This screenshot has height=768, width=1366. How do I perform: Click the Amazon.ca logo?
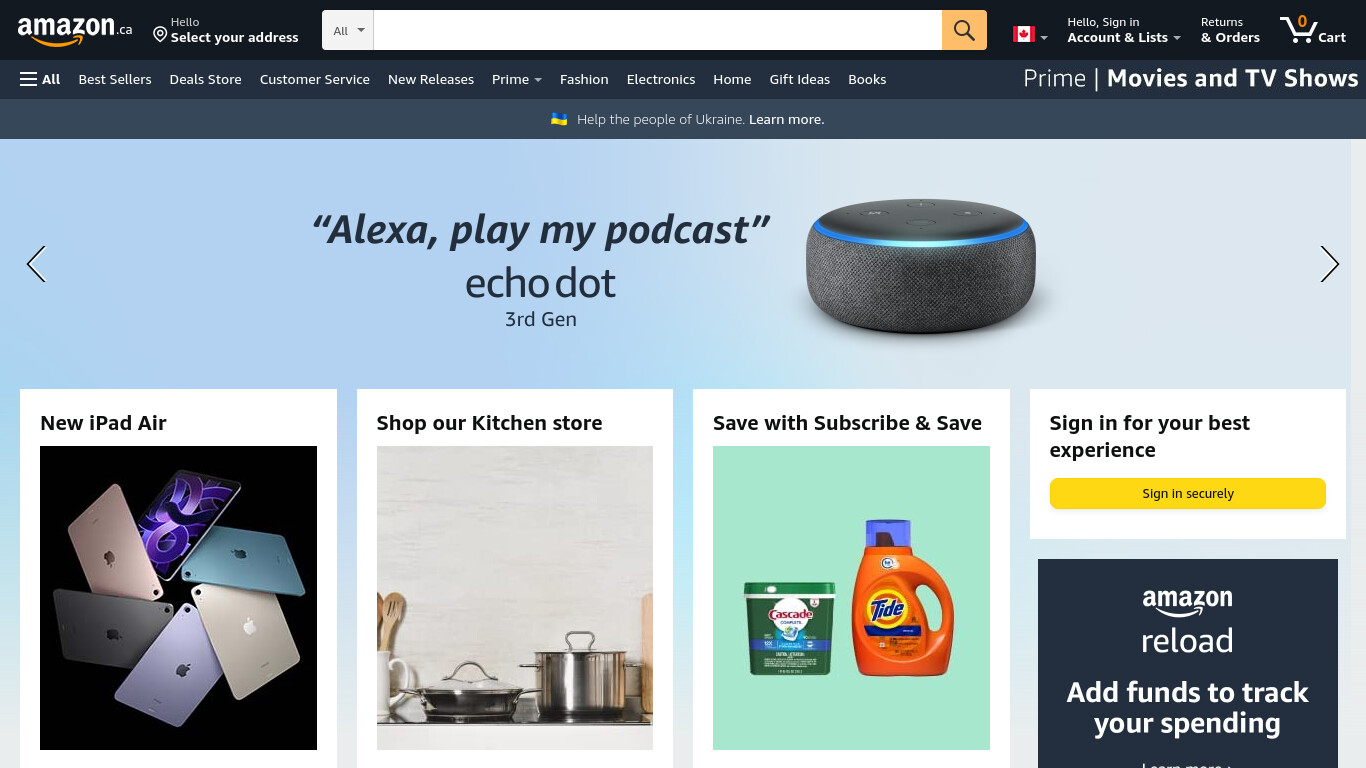tap(75, 31)
